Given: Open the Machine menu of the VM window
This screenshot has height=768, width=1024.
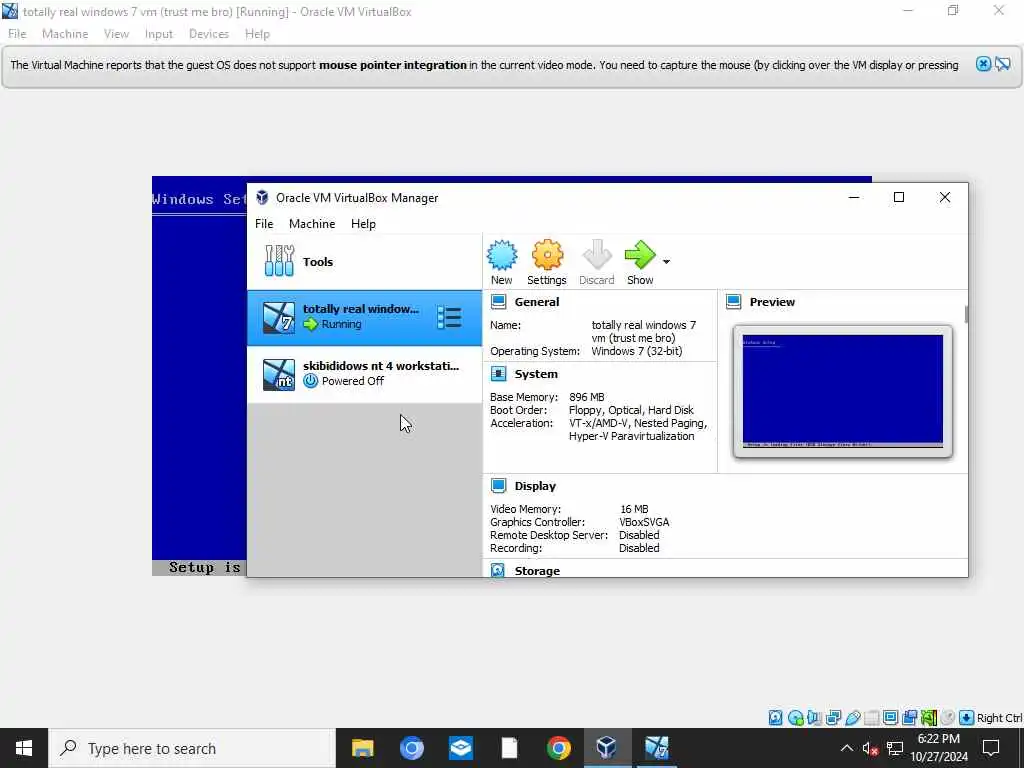Looking at the screenshot, I should pyautogui.click(x=65, y=34).
